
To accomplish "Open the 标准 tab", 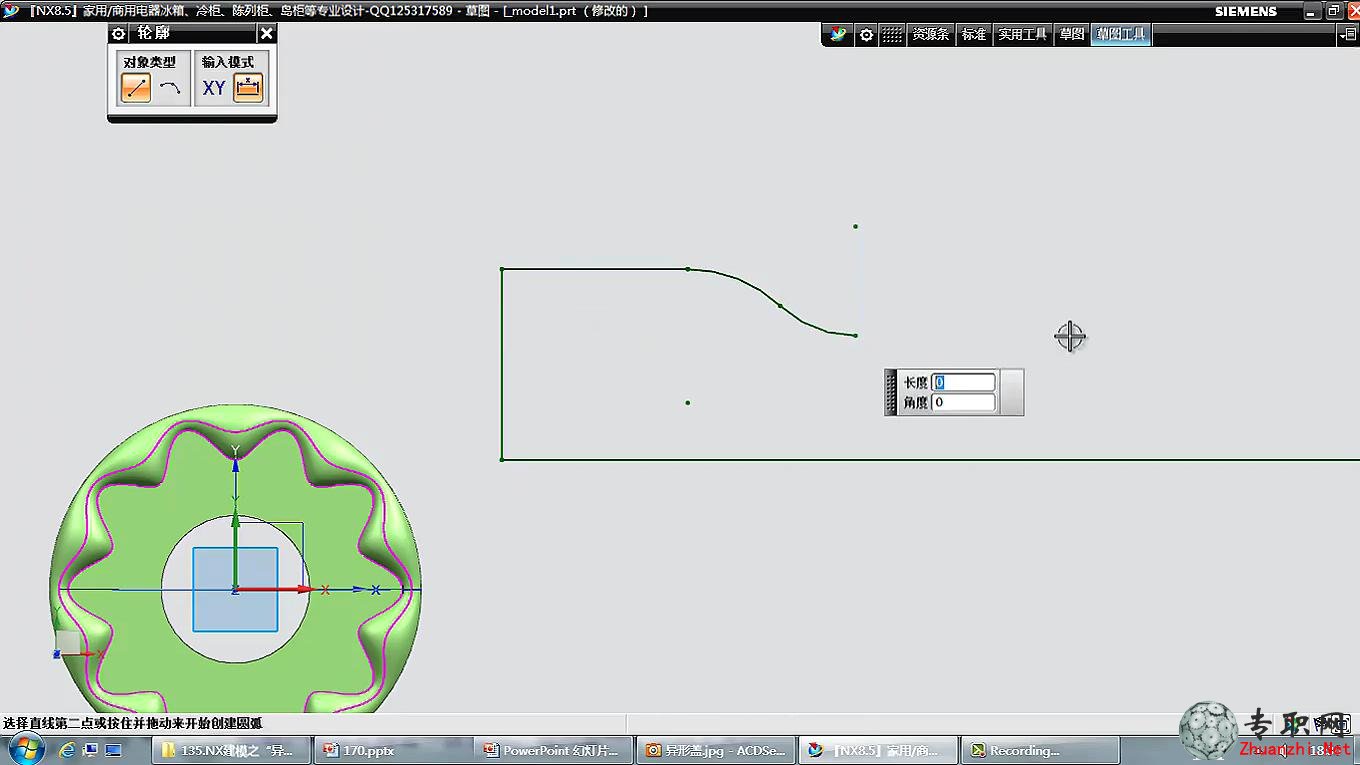I will [974, 34].
